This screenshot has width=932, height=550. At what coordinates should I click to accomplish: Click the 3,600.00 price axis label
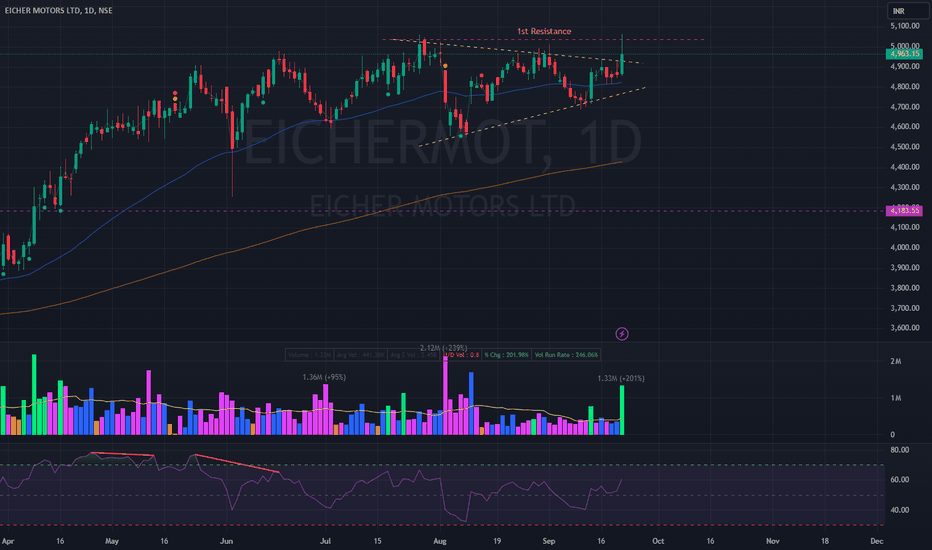coord(905,328)
